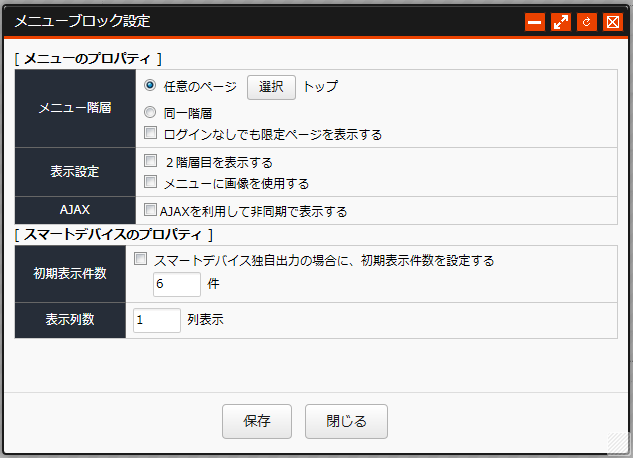
Task: Click the 閉じる button
Action: click(346, 421)
